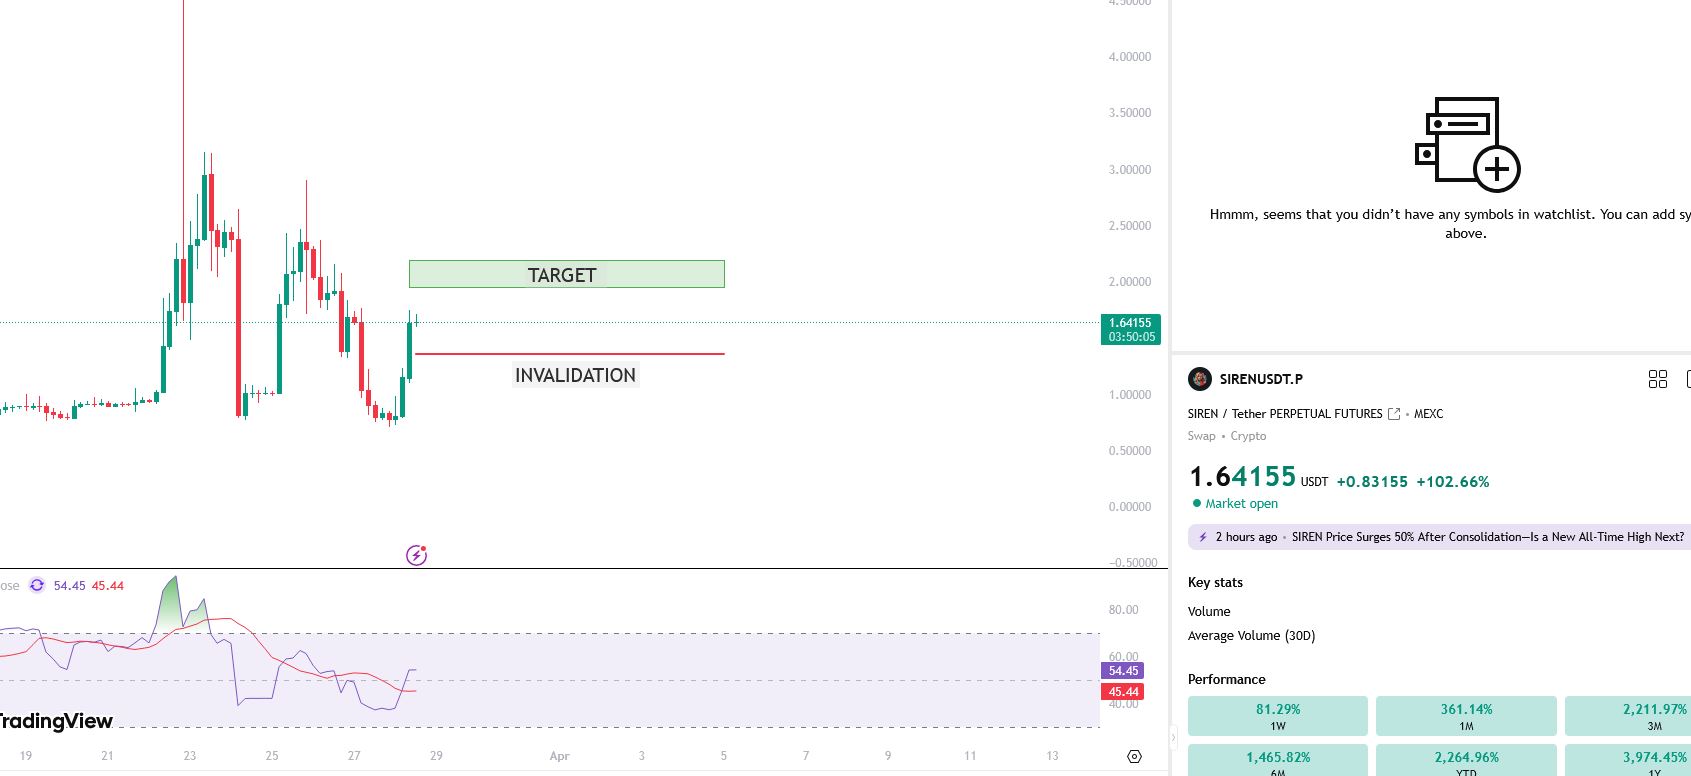Screen dimensions: 1691x776
Task: Click the 80.00 label on the indicator scale
Action: click(1123, 610)
